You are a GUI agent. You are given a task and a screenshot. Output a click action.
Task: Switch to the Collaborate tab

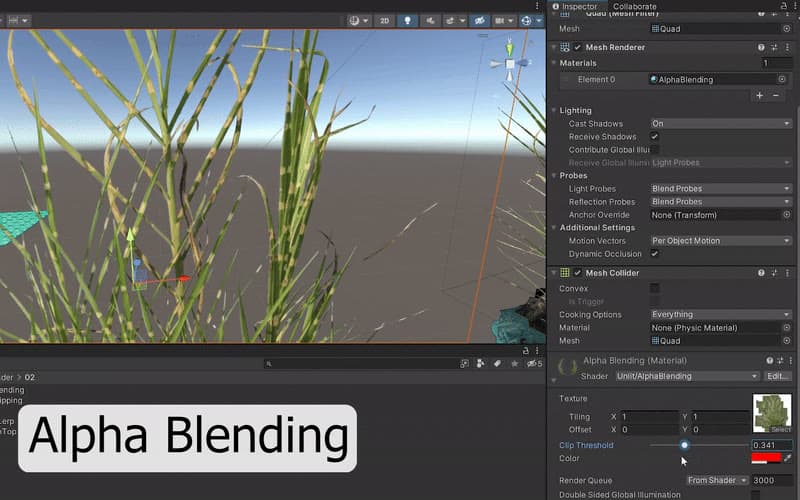pos(635,6)
